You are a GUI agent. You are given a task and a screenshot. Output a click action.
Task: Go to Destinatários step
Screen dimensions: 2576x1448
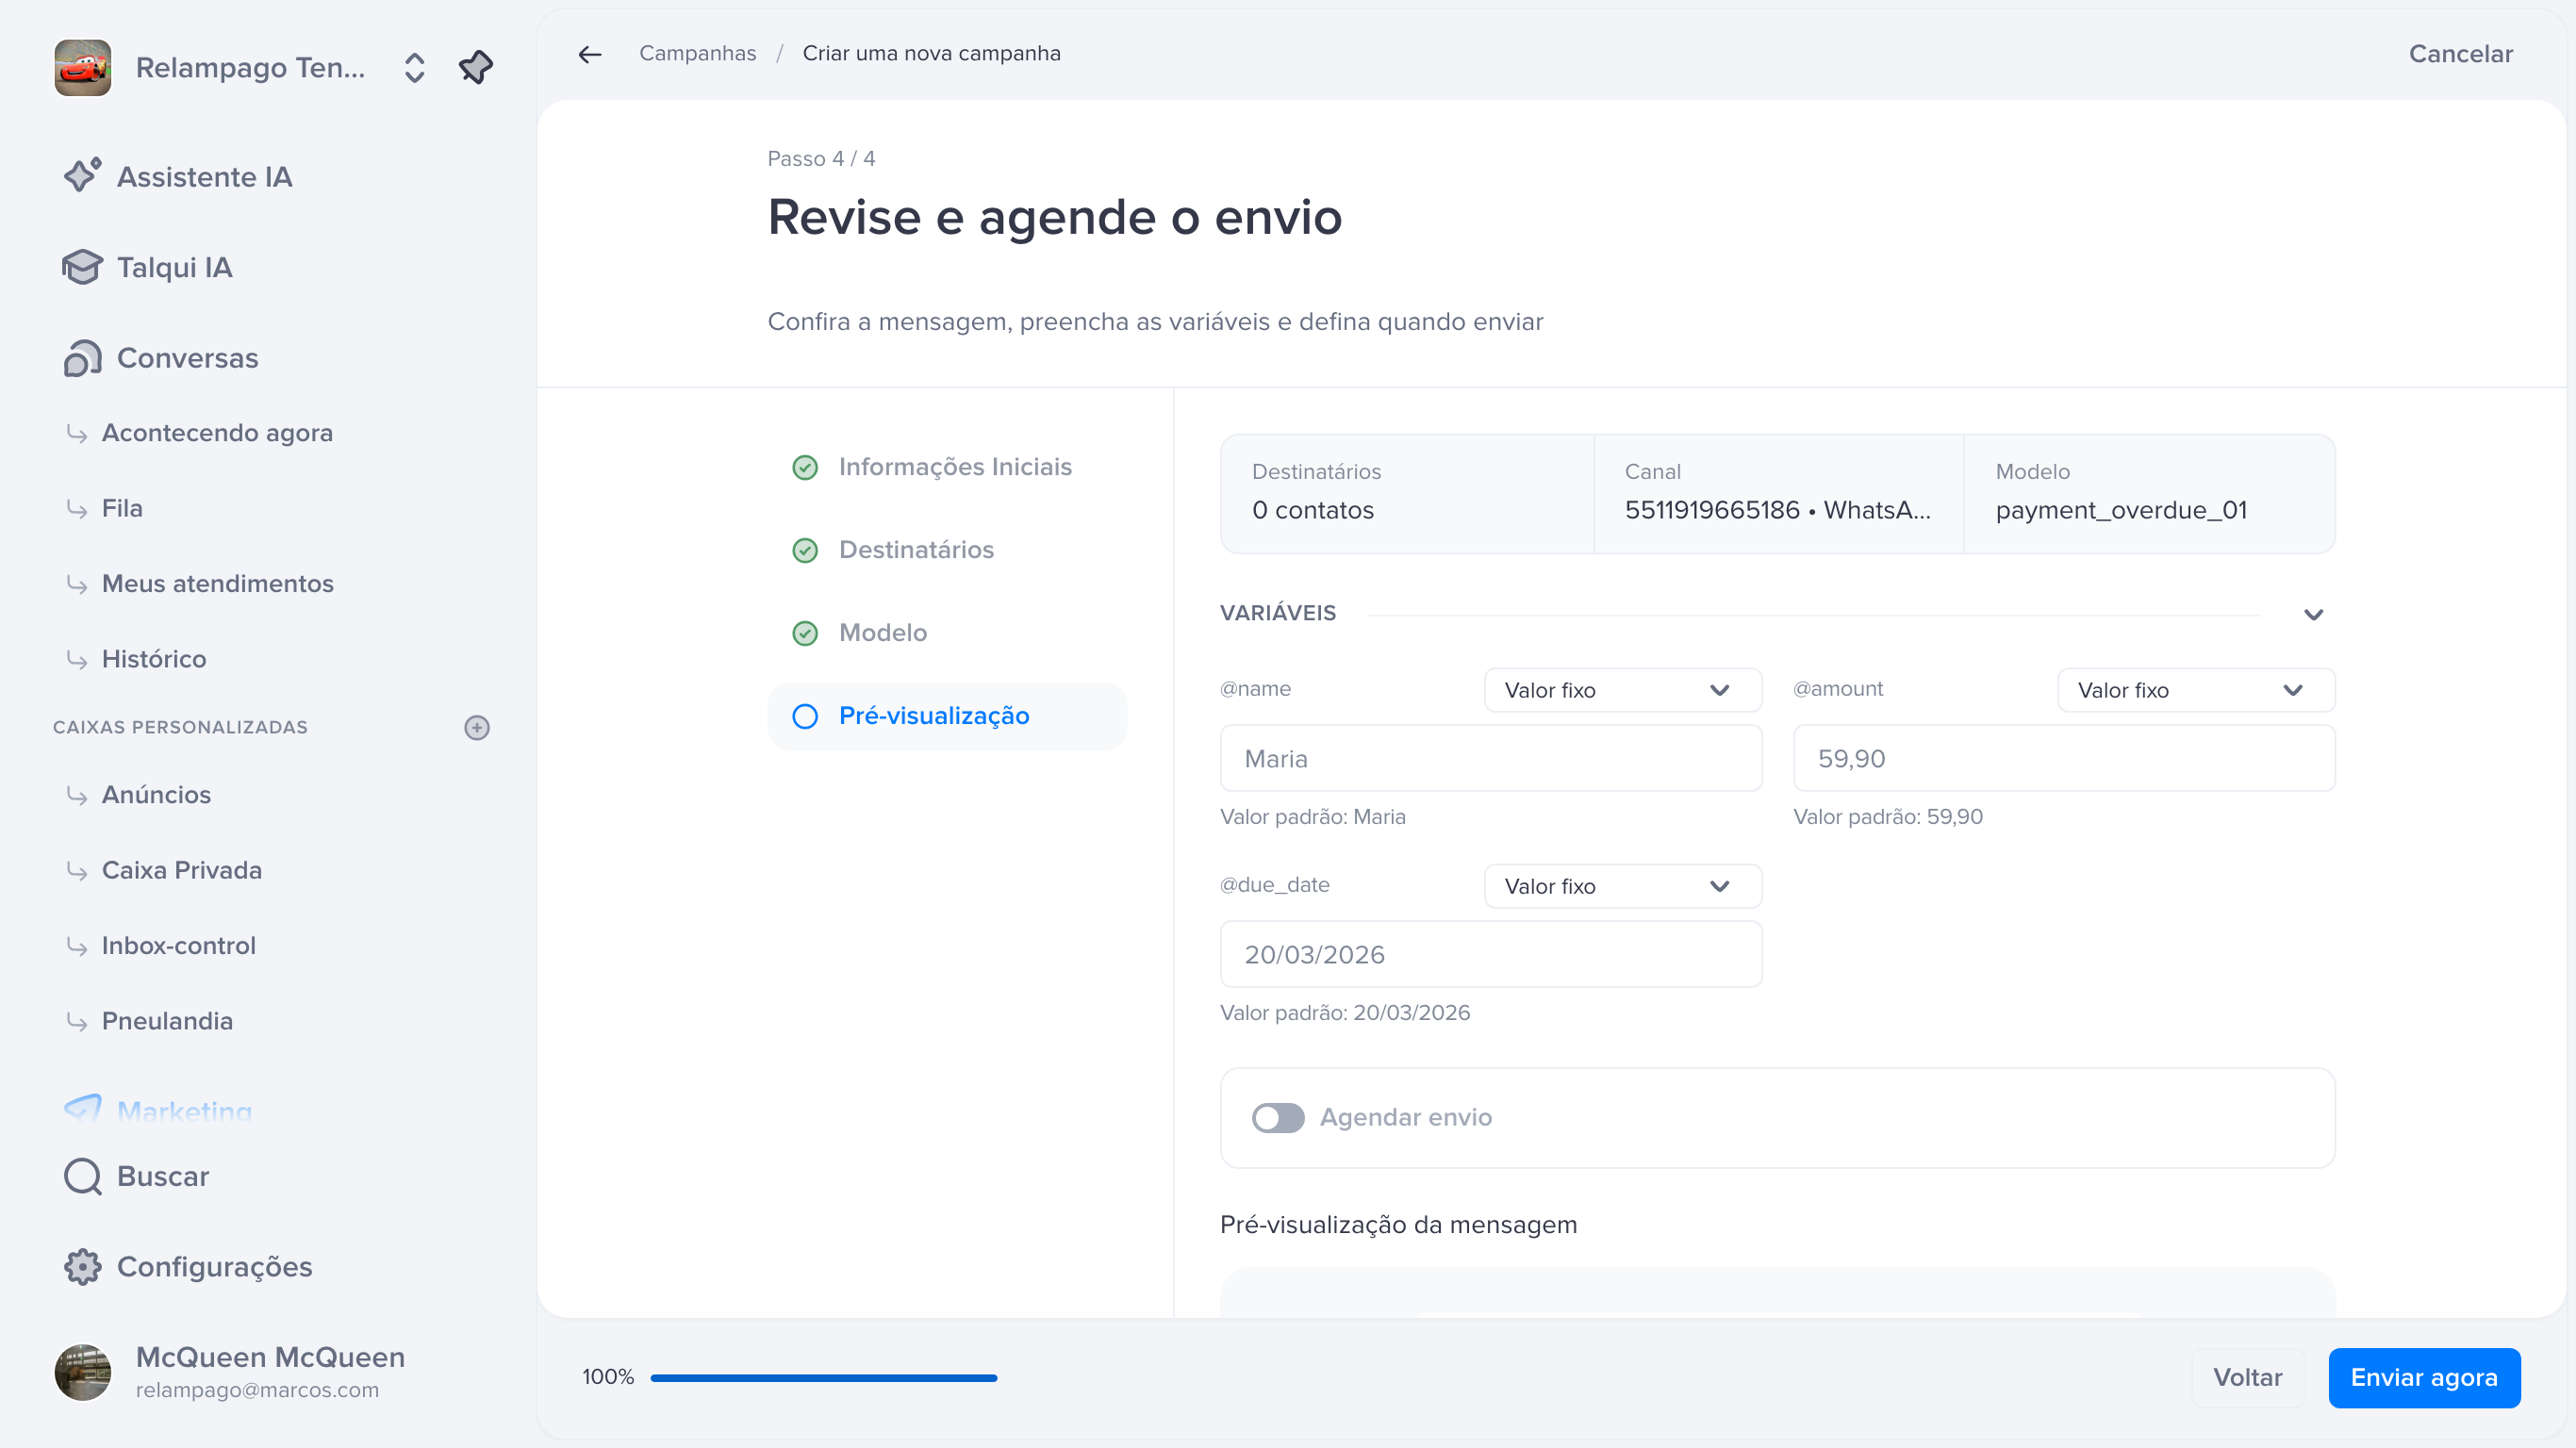click(948, 550)
